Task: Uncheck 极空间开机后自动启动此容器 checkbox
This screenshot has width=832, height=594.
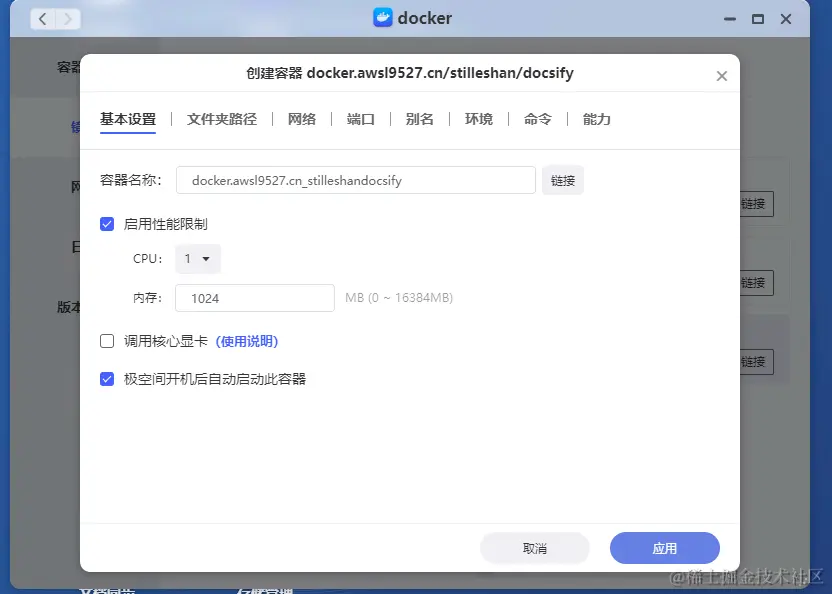Action: click(x=107, y=379)
